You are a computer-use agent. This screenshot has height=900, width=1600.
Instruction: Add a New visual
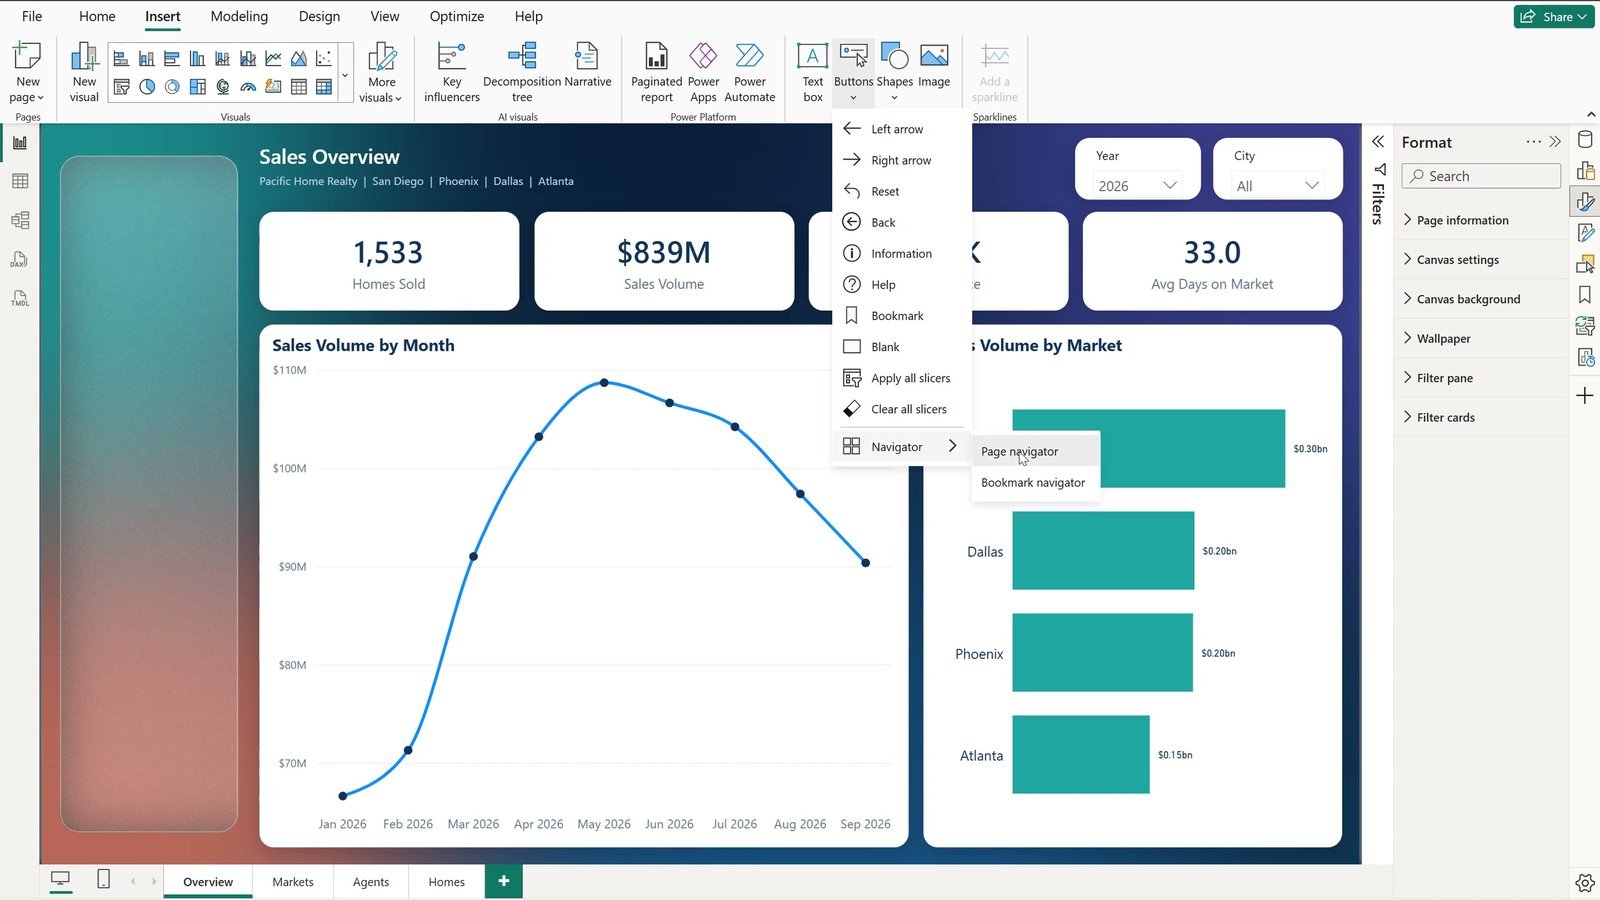coord(84,71)
